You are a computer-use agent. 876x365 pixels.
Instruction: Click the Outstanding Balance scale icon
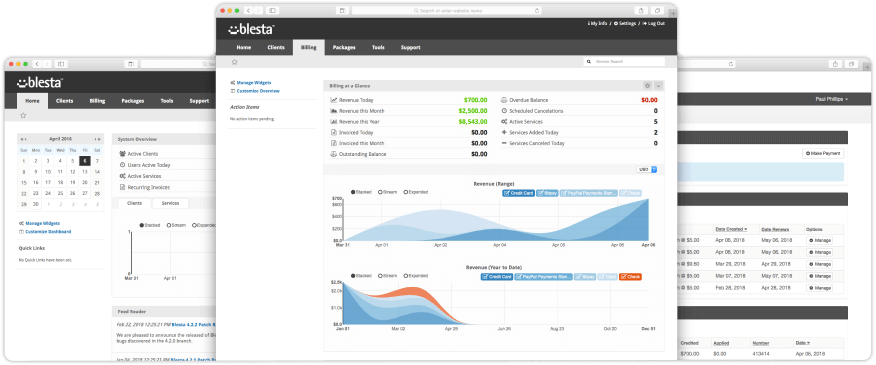[334, 154]
